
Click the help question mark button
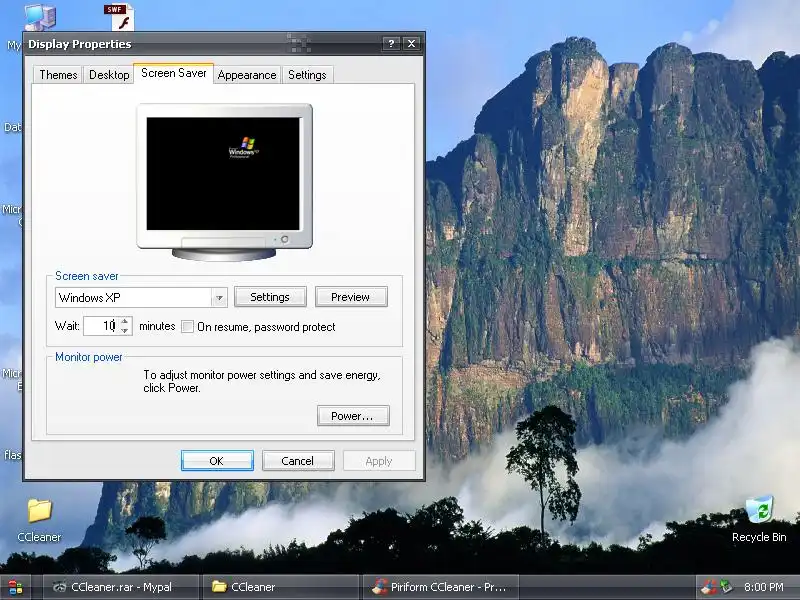(x=391, y=44)
